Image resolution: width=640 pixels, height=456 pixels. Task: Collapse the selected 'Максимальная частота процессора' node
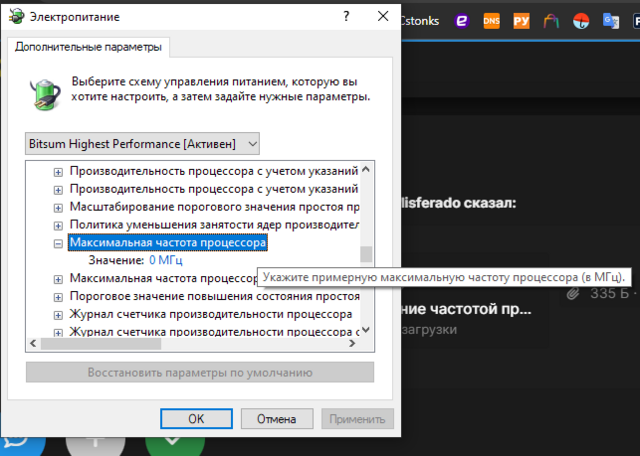point(58,244)
